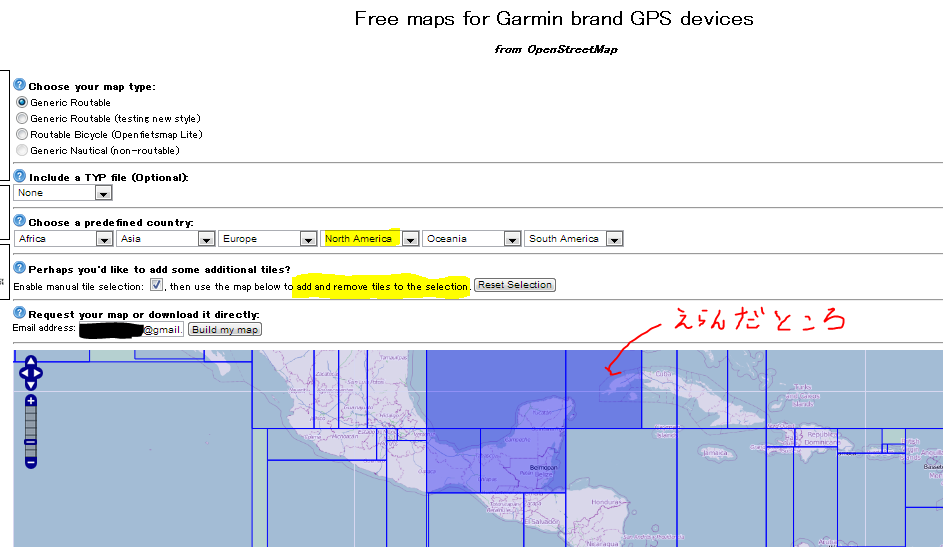Click help icon beside 'Choose your map type'

tap(19, 86)
